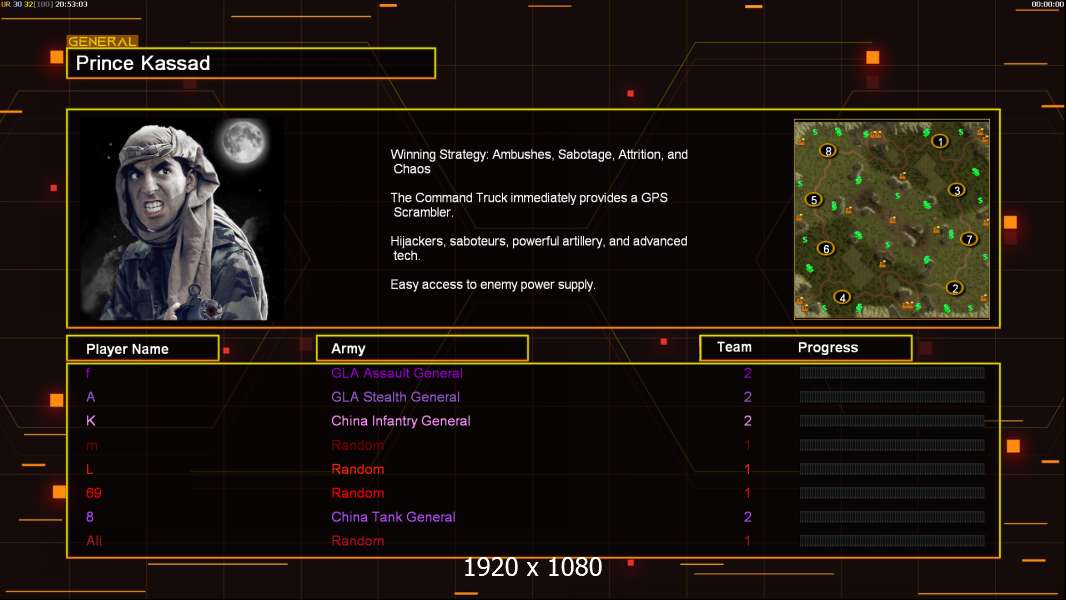1066x600 pixels.
Task: Click team number 1 for player L
Action: pyautogui.click(x=747, y=469)
